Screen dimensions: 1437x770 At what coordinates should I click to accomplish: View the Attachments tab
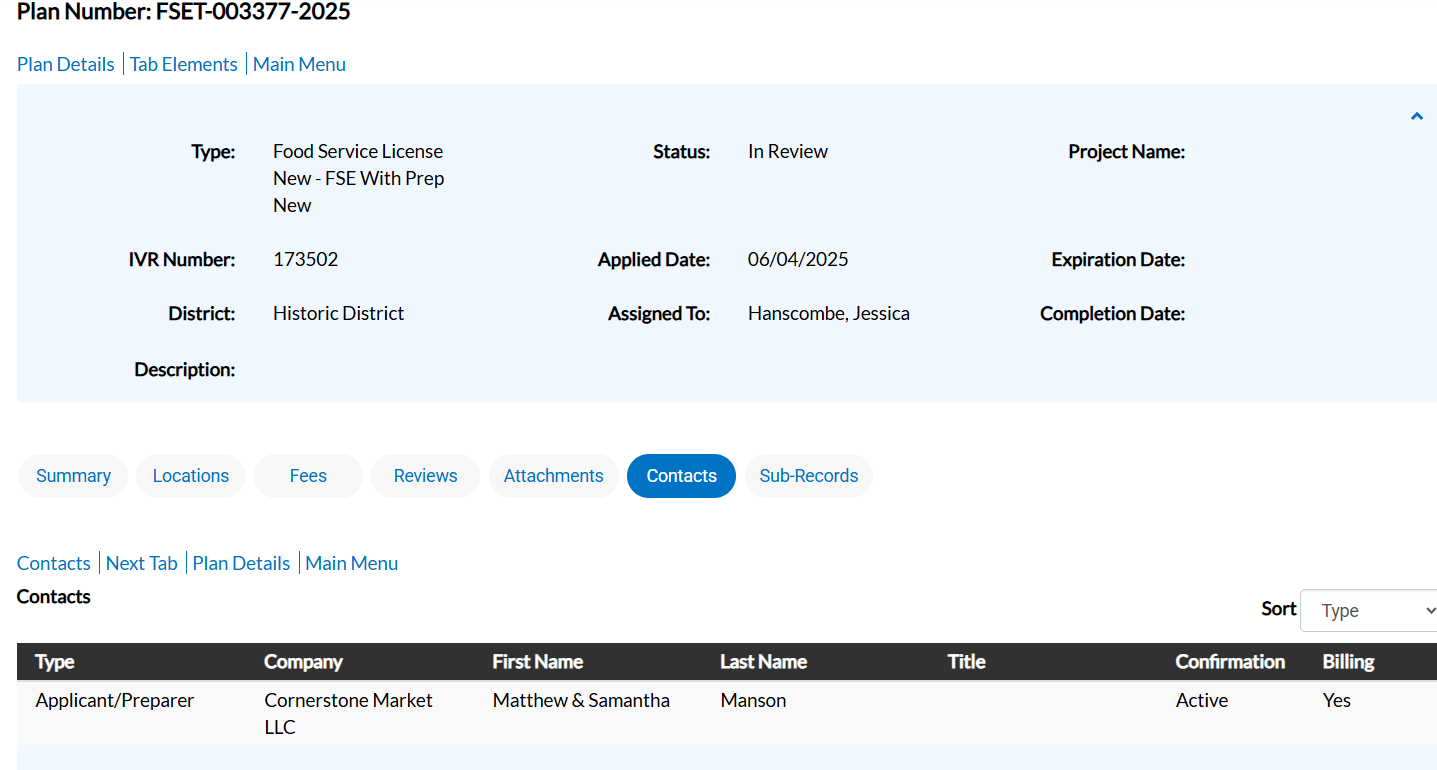(553, 476)
